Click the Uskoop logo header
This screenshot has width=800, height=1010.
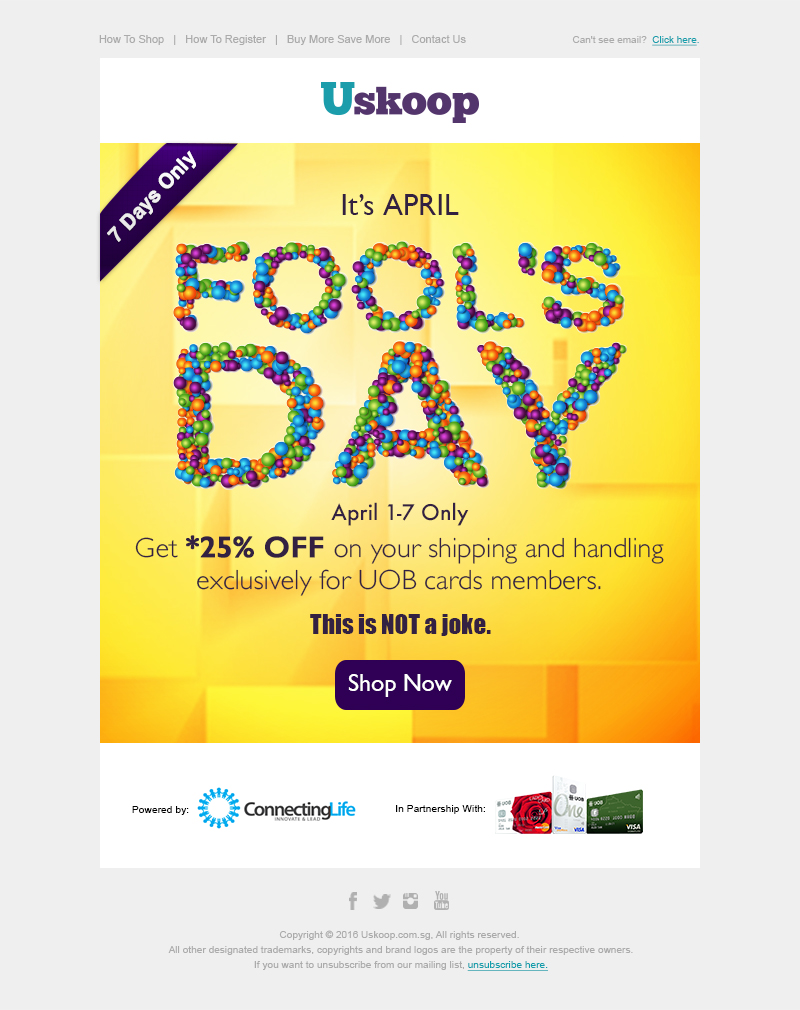tap(400, 101)
